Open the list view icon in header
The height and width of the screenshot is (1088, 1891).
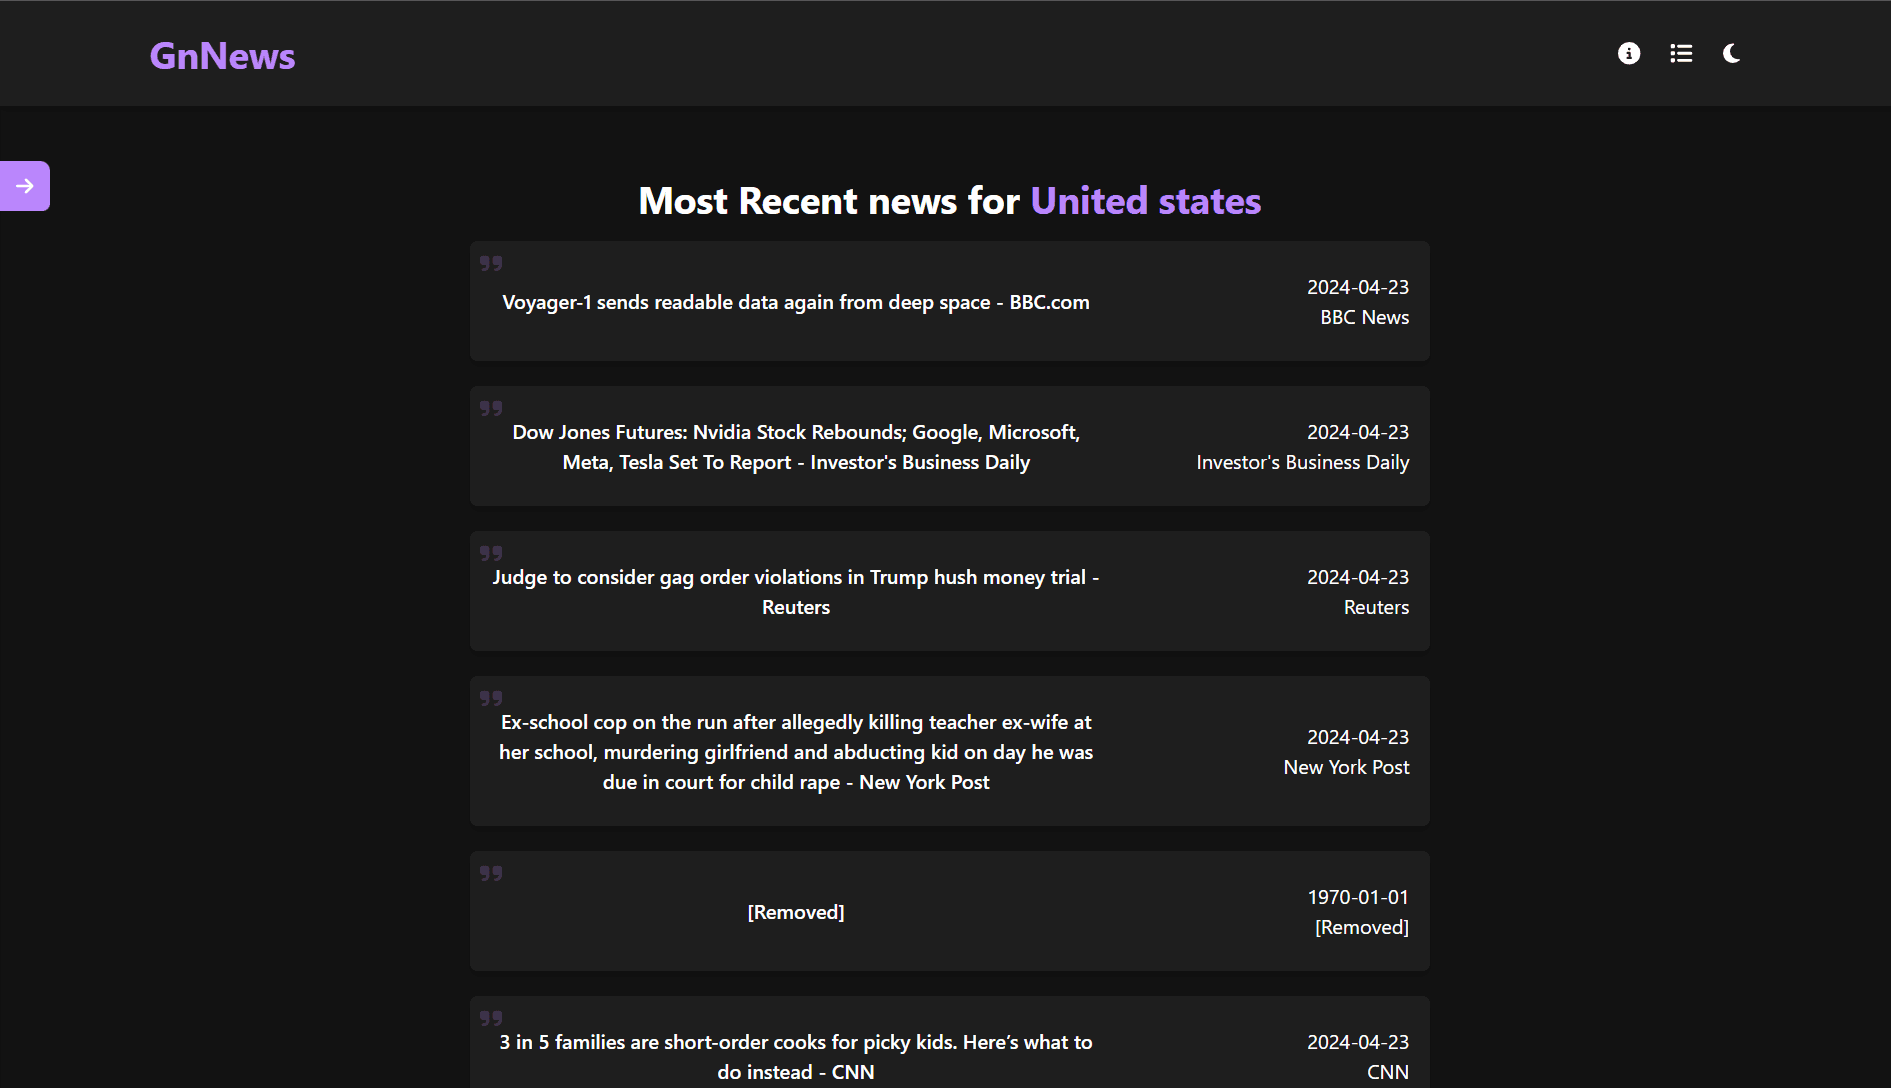pyautogui.click(x=1681, y=53)
